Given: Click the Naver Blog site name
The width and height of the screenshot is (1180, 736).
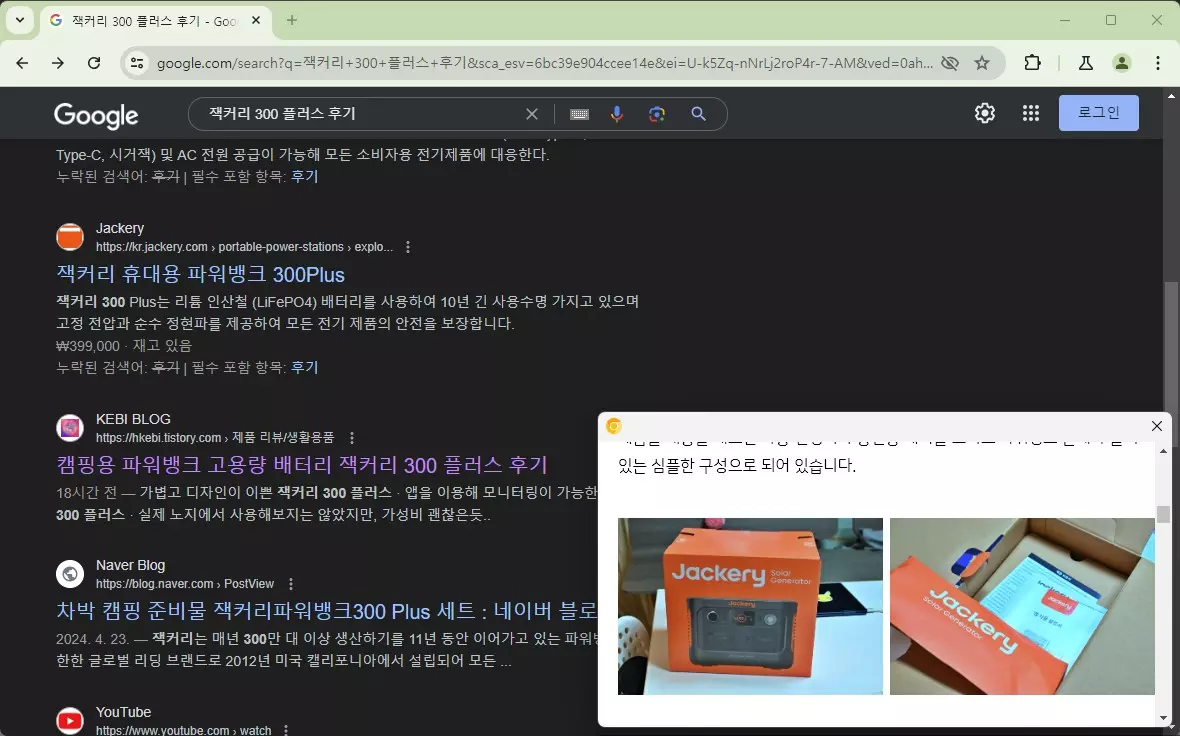Looking at the screenshot, I should [130, 565].
